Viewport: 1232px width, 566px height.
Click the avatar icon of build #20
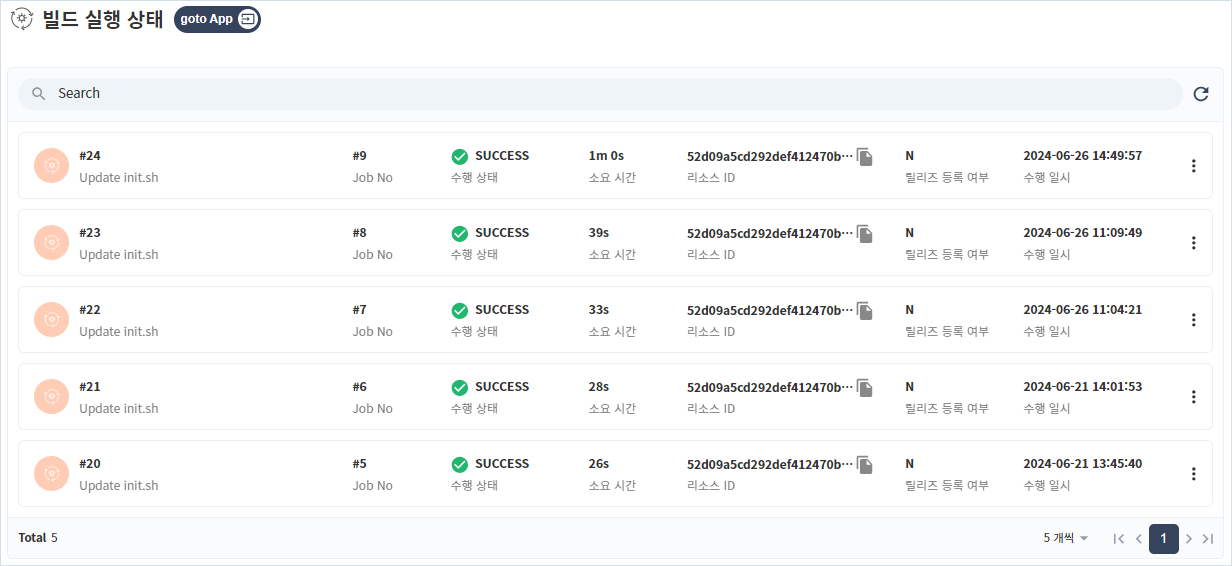point(51,474)
